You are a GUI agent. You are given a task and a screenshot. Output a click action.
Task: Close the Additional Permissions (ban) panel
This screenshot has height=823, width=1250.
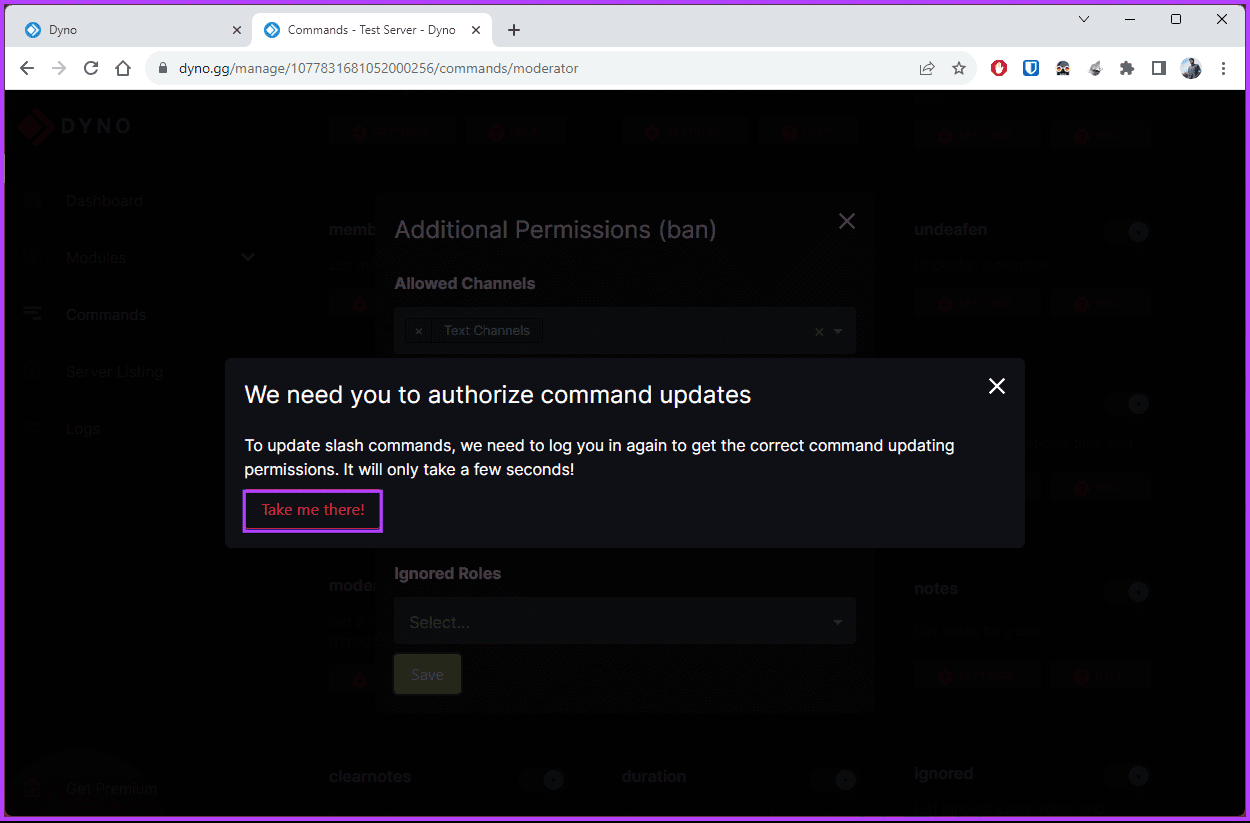tap(847, 221)
